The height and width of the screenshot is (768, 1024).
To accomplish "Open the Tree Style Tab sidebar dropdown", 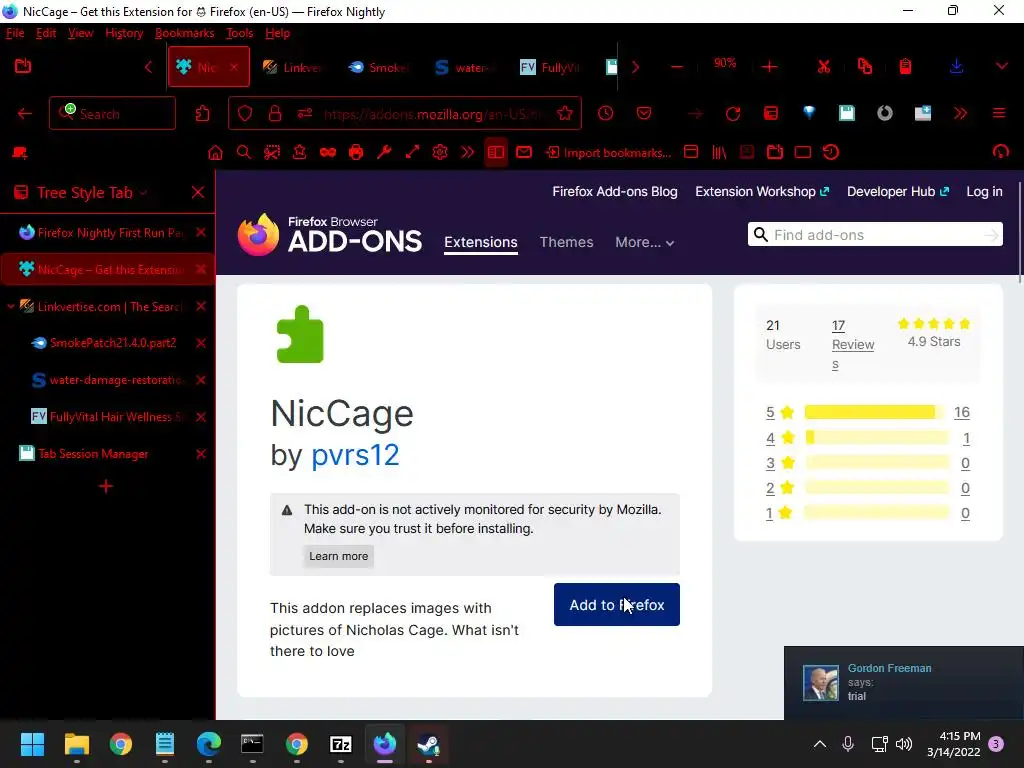I will coord(143,193).
